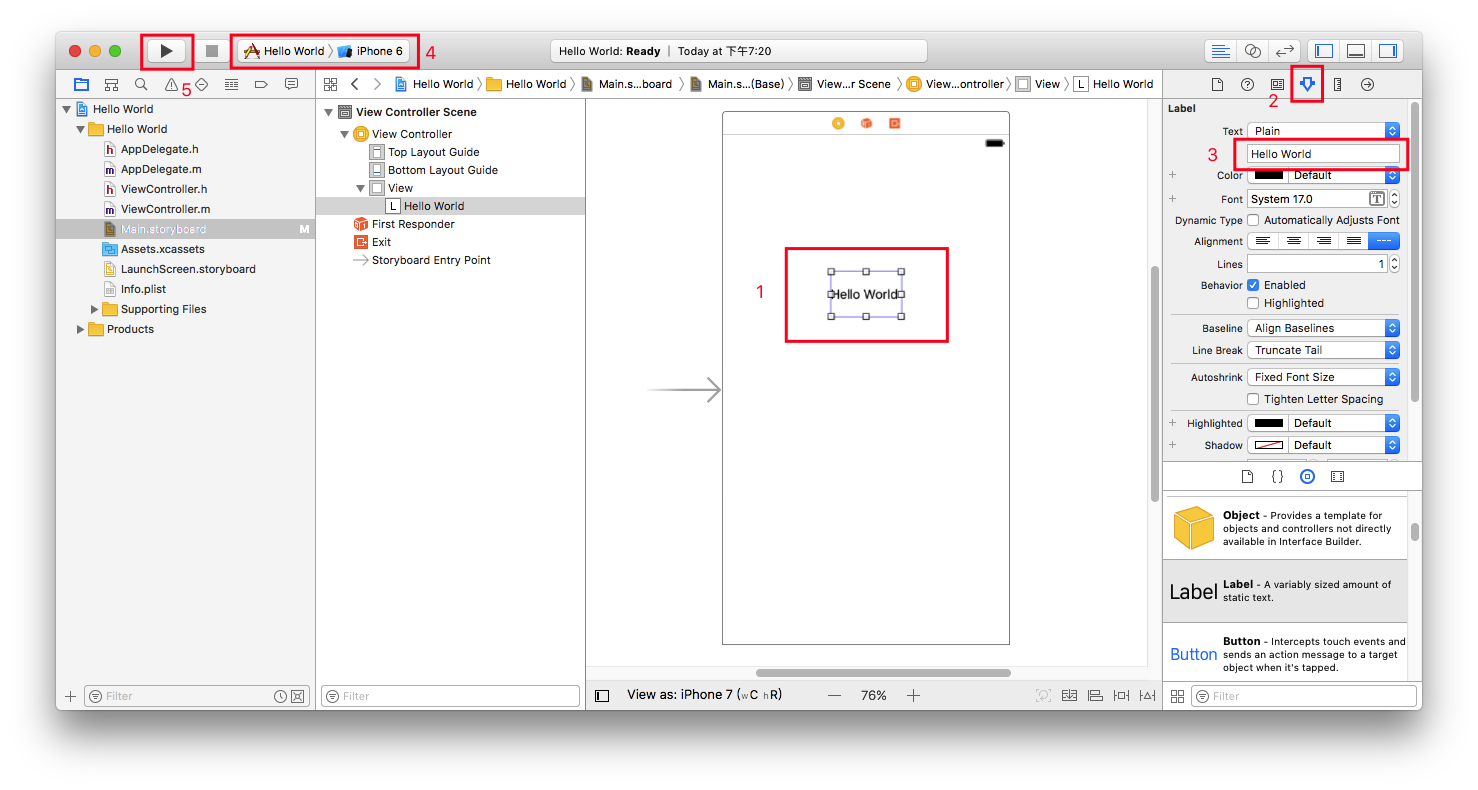
Task: Open the Project navigator tab
Action: pos(81,84)
